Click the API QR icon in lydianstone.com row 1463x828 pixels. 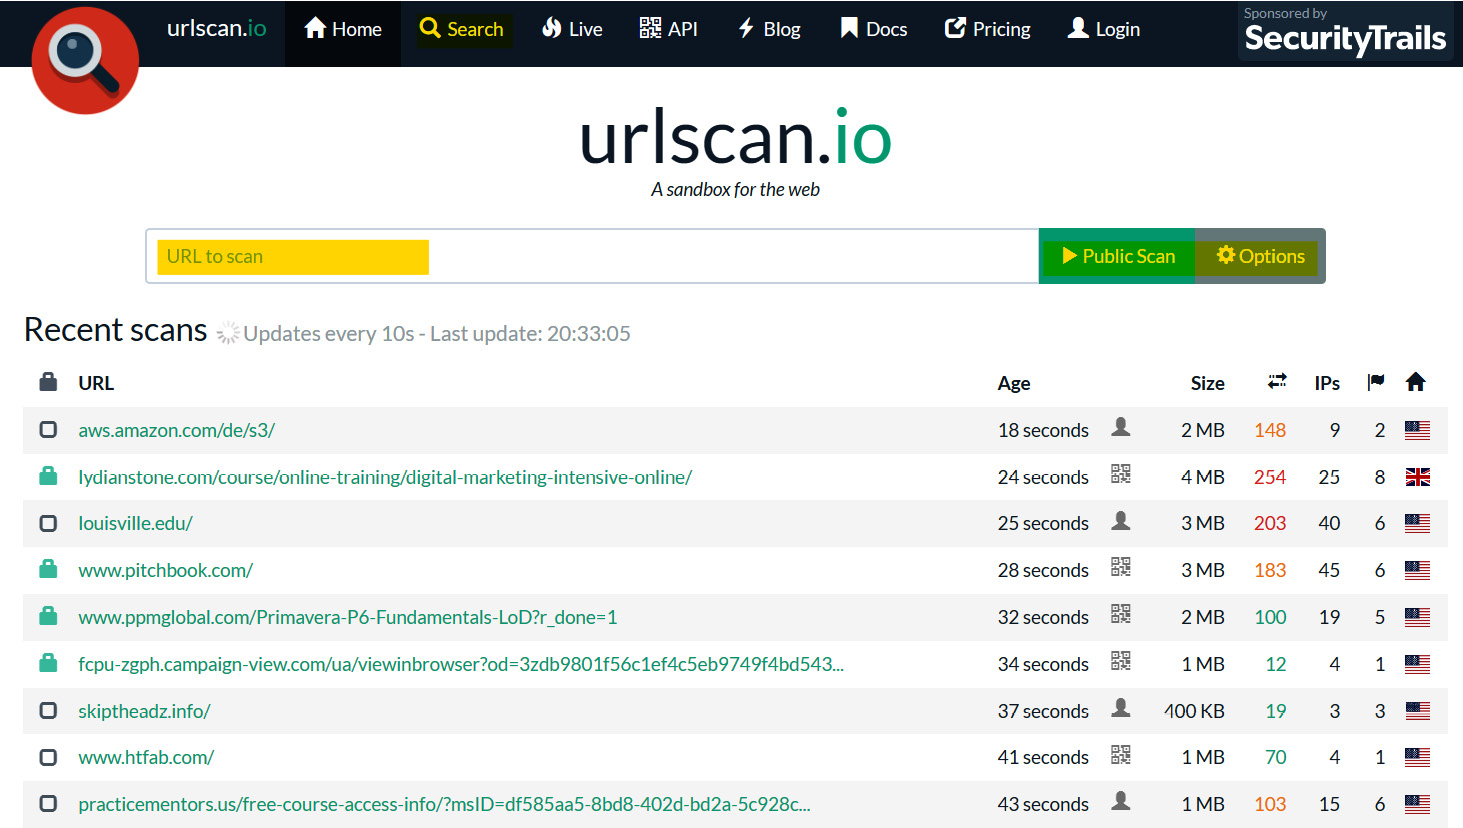1121,474
